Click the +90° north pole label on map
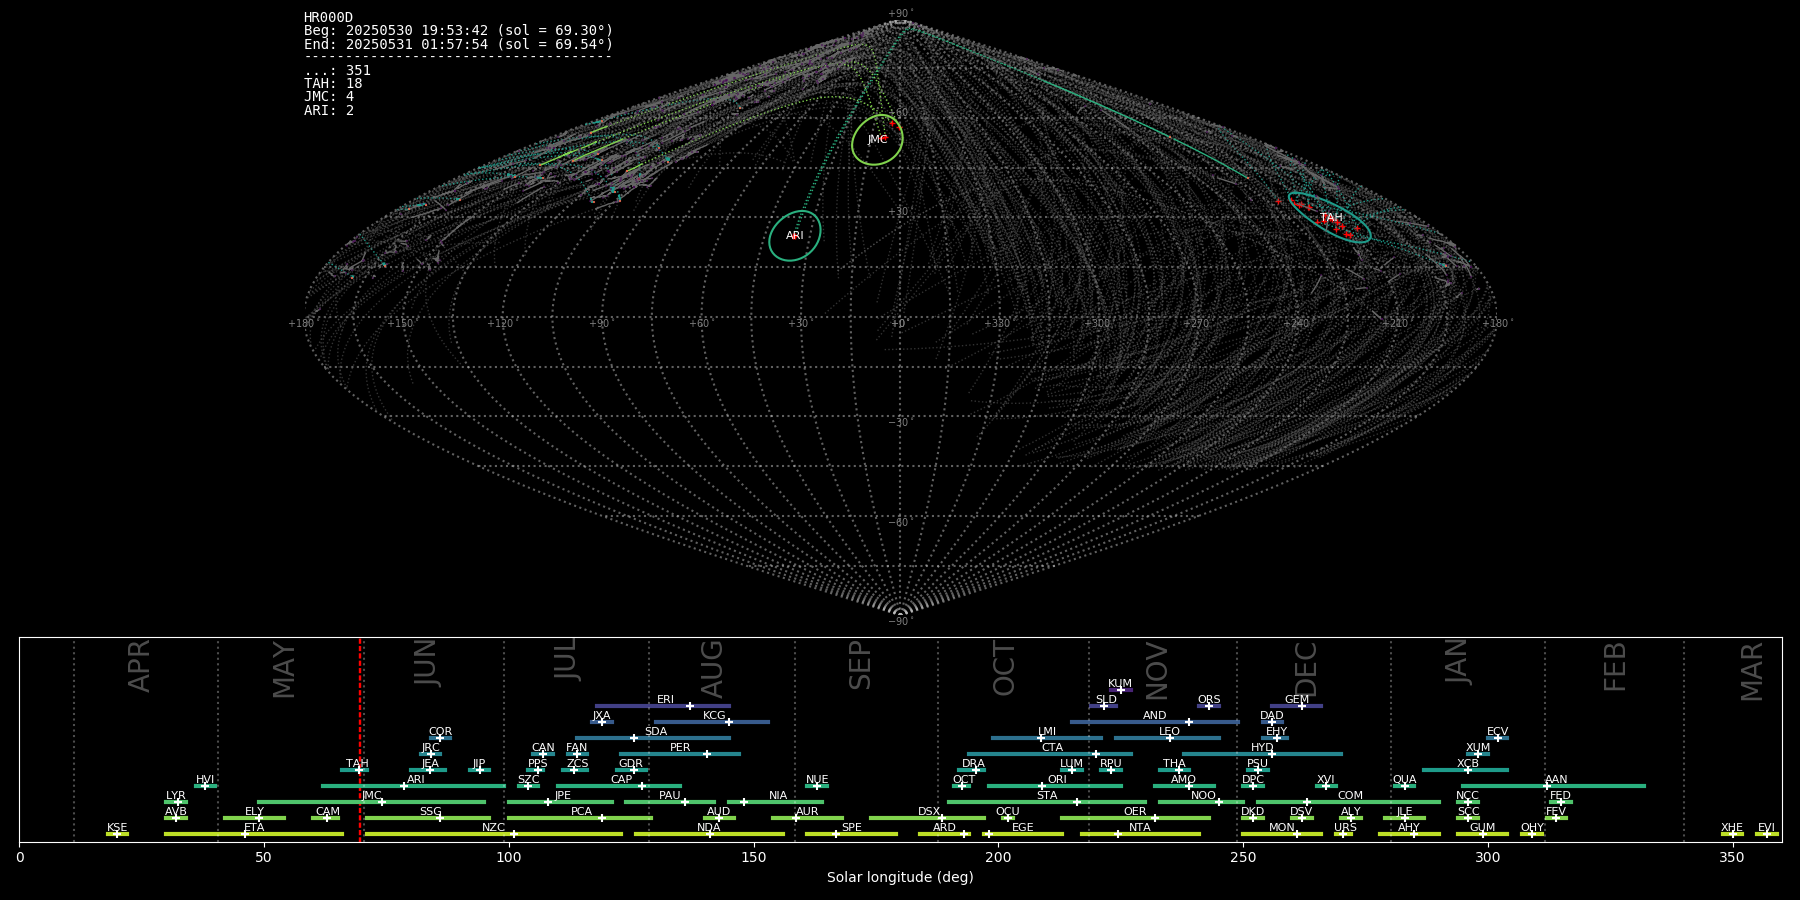The image size is (1800, 900). (900, 14)
